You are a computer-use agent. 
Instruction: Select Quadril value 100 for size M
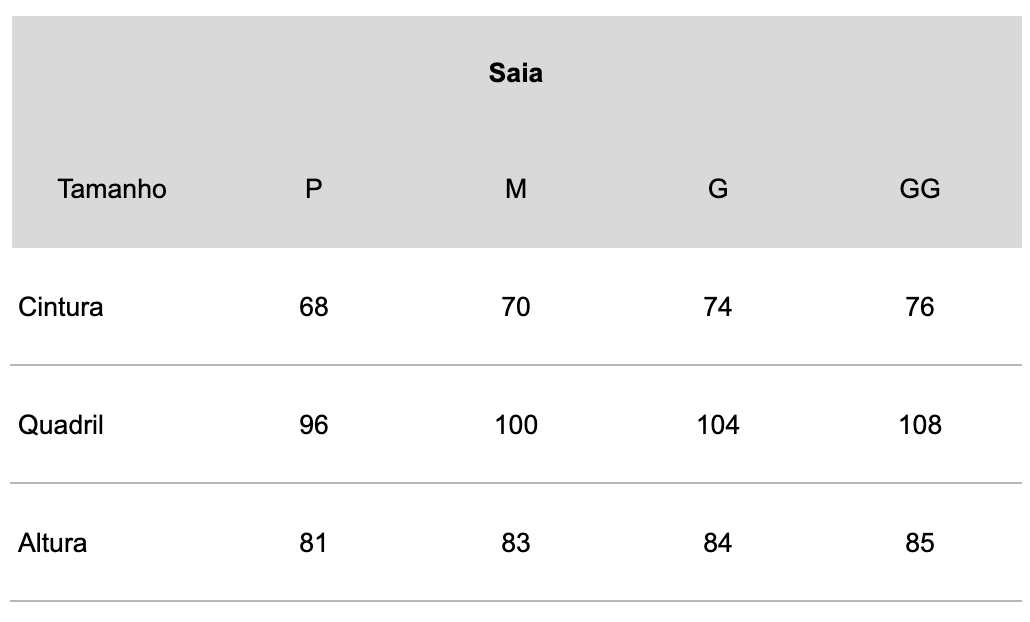(x=516, y=425)
